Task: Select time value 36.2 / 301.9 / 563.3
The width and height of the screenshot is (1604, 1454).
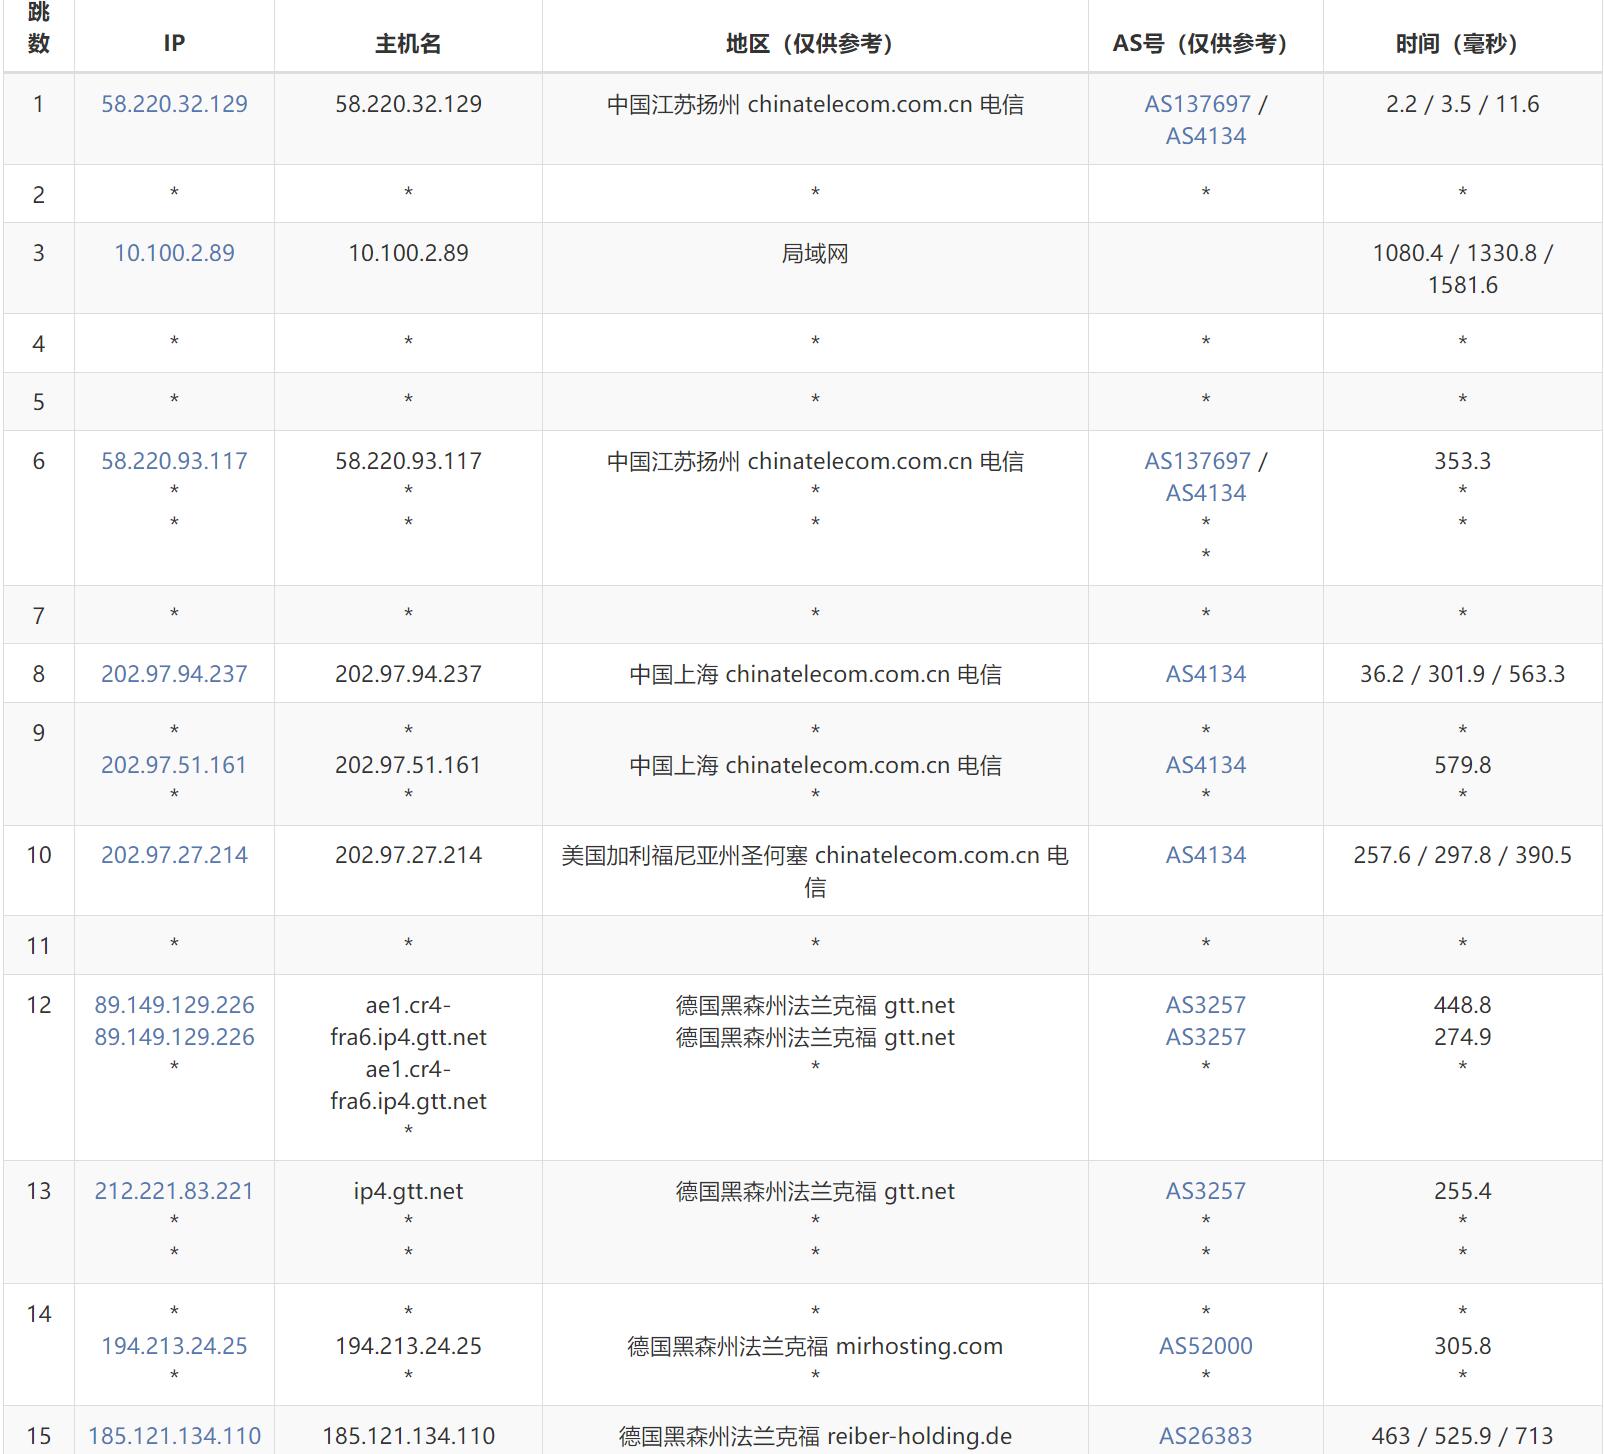Action: pyautogui.click(x=1463, y=674)
